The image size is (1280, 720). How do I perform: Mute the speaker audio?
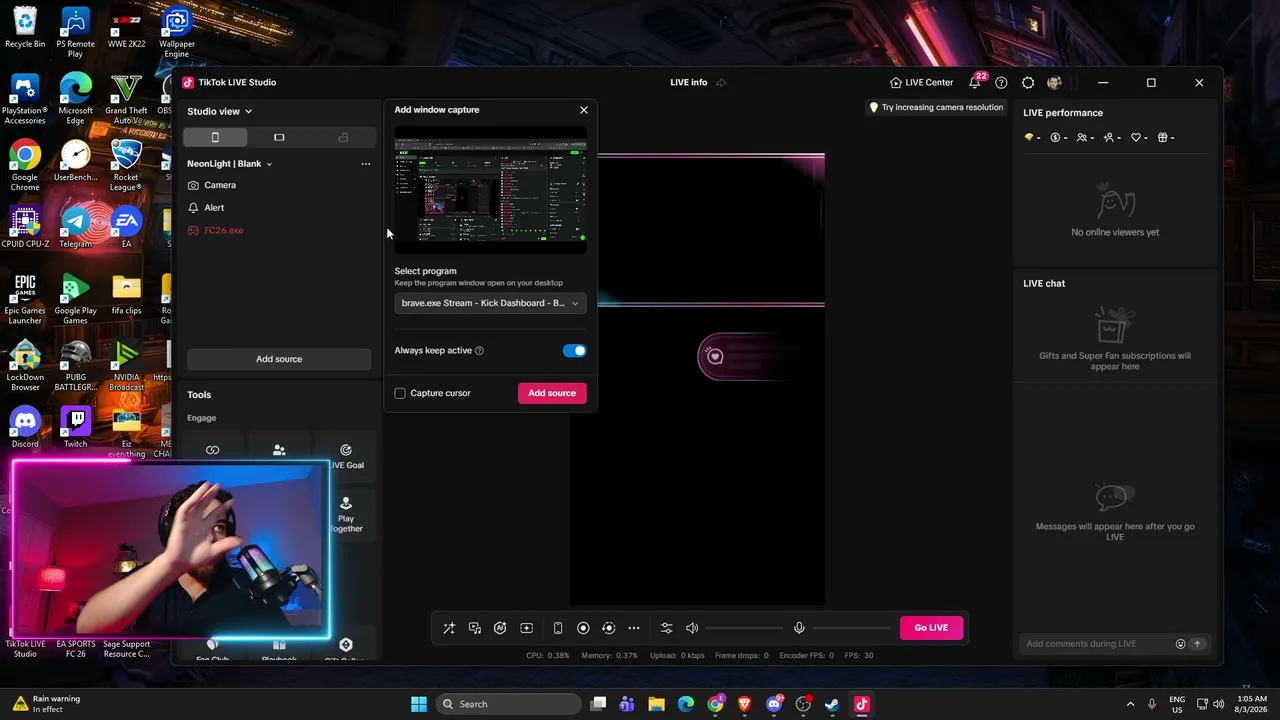click(692, 628)
